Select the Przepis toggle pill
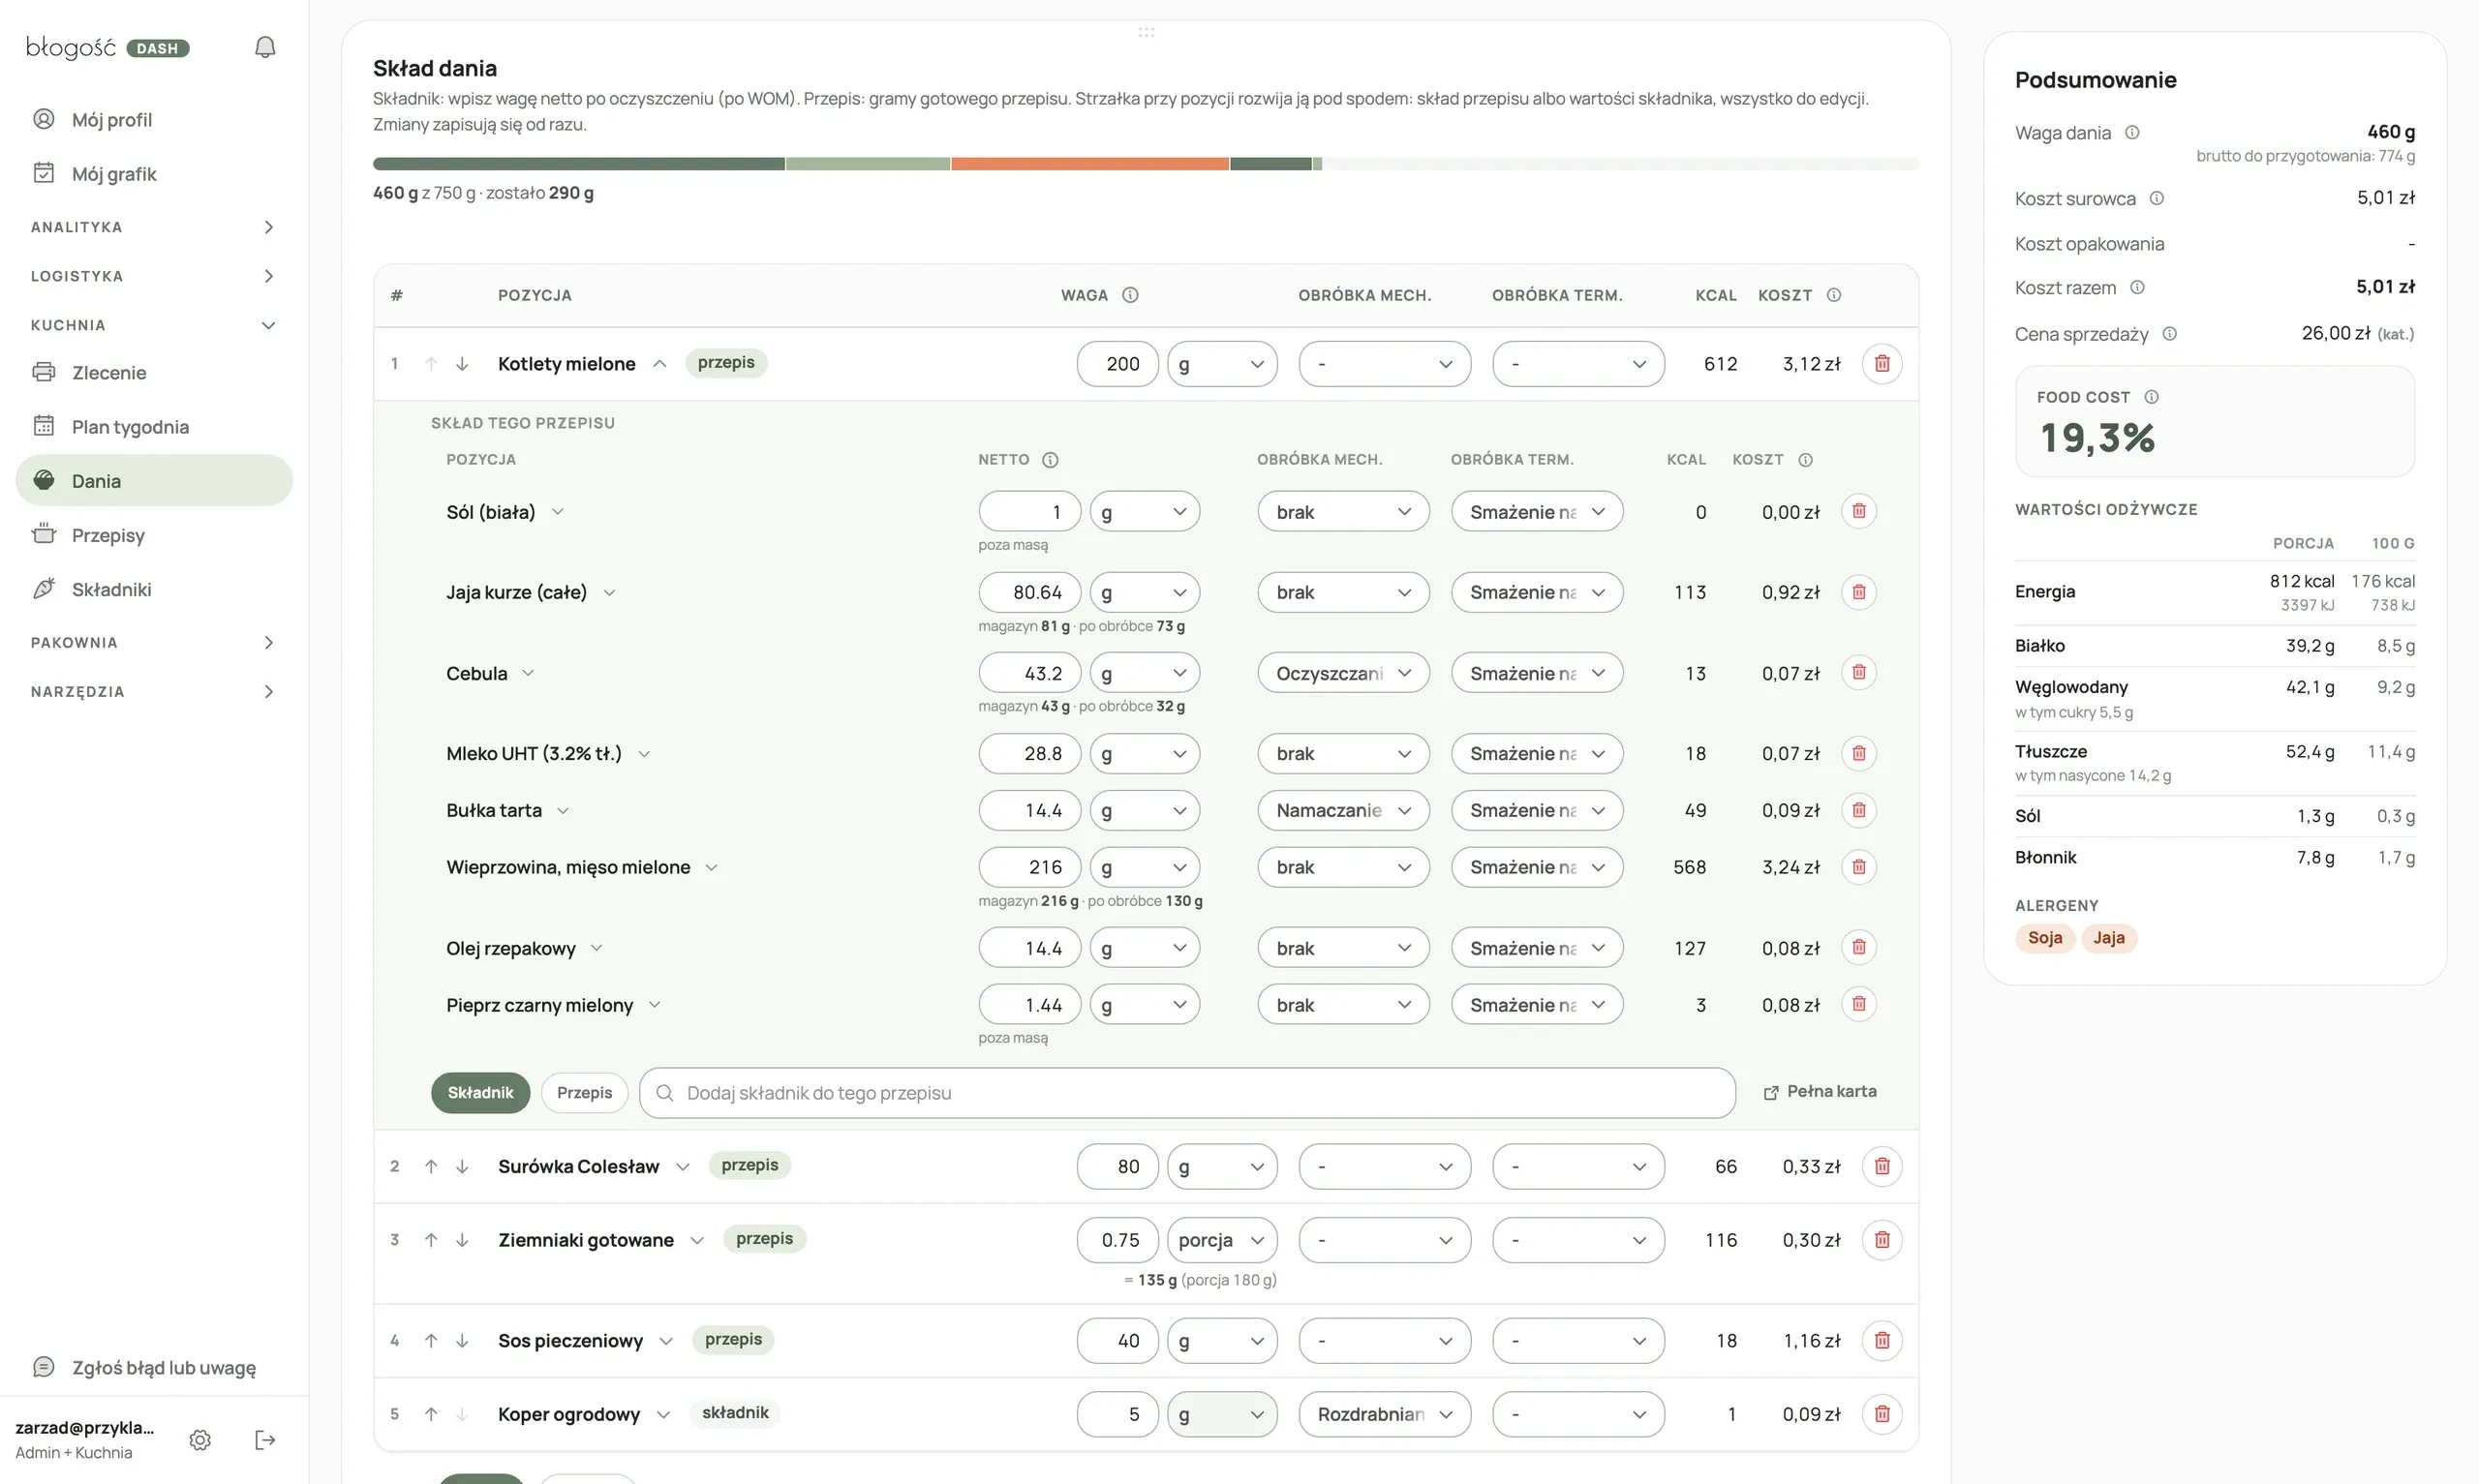This screenshot has height=1484, width=2479. click(584, 1093)
